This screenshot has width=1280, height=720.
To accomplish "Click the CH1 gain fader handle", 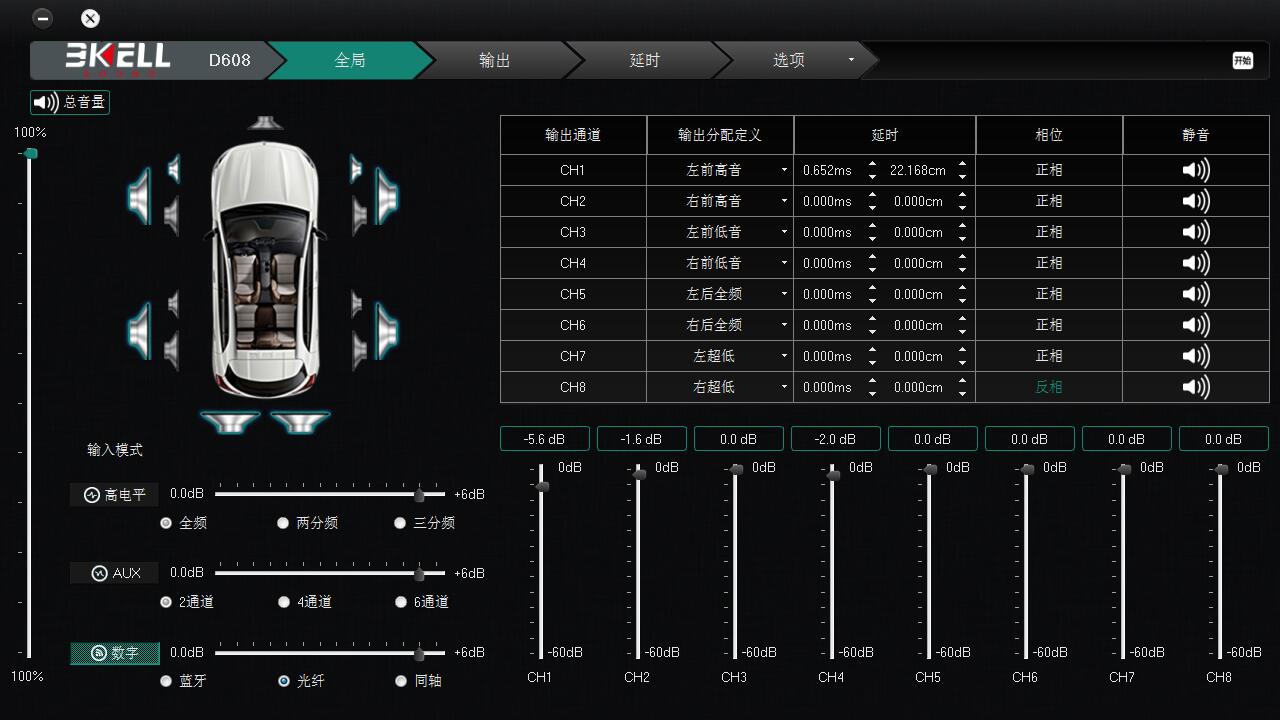I will point(542,487).
